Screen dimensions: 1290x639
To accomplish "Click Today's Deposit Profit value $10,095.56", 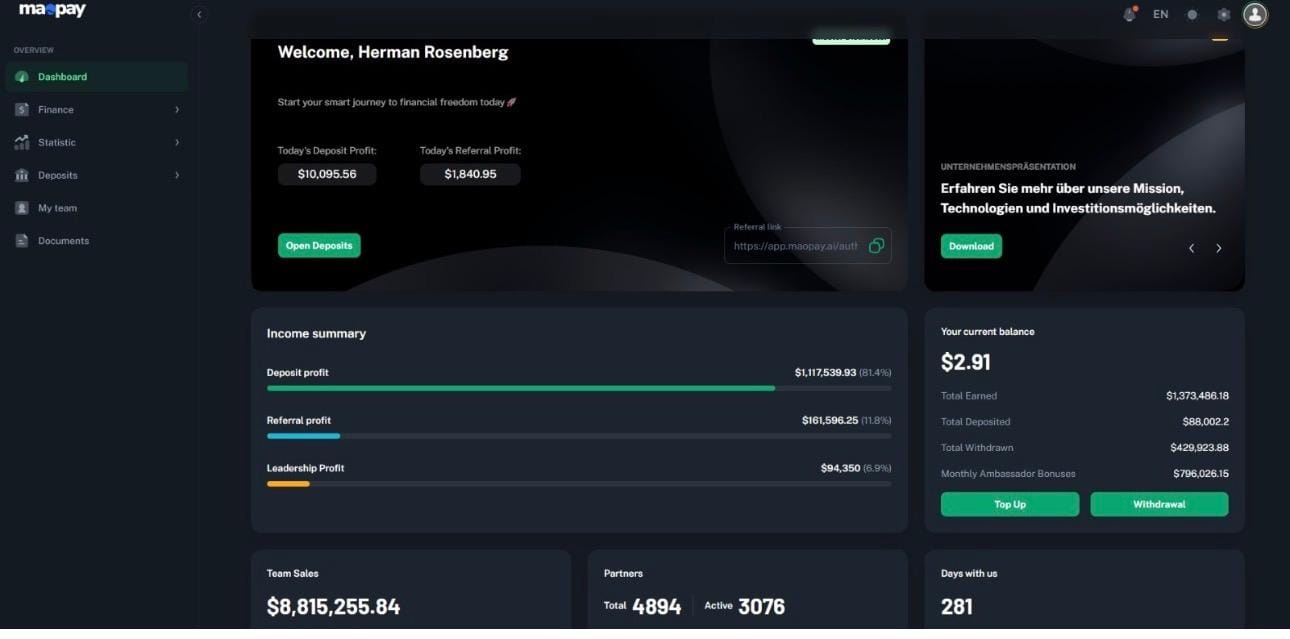I will point(327,174).
